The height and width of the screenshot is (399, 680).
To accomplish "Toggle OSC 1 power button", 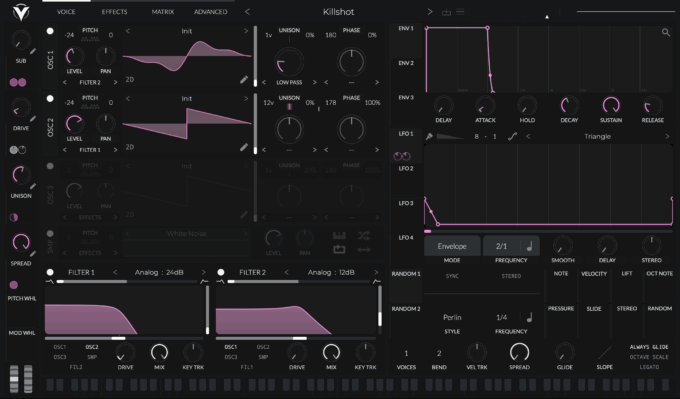I will click(50, 31).
